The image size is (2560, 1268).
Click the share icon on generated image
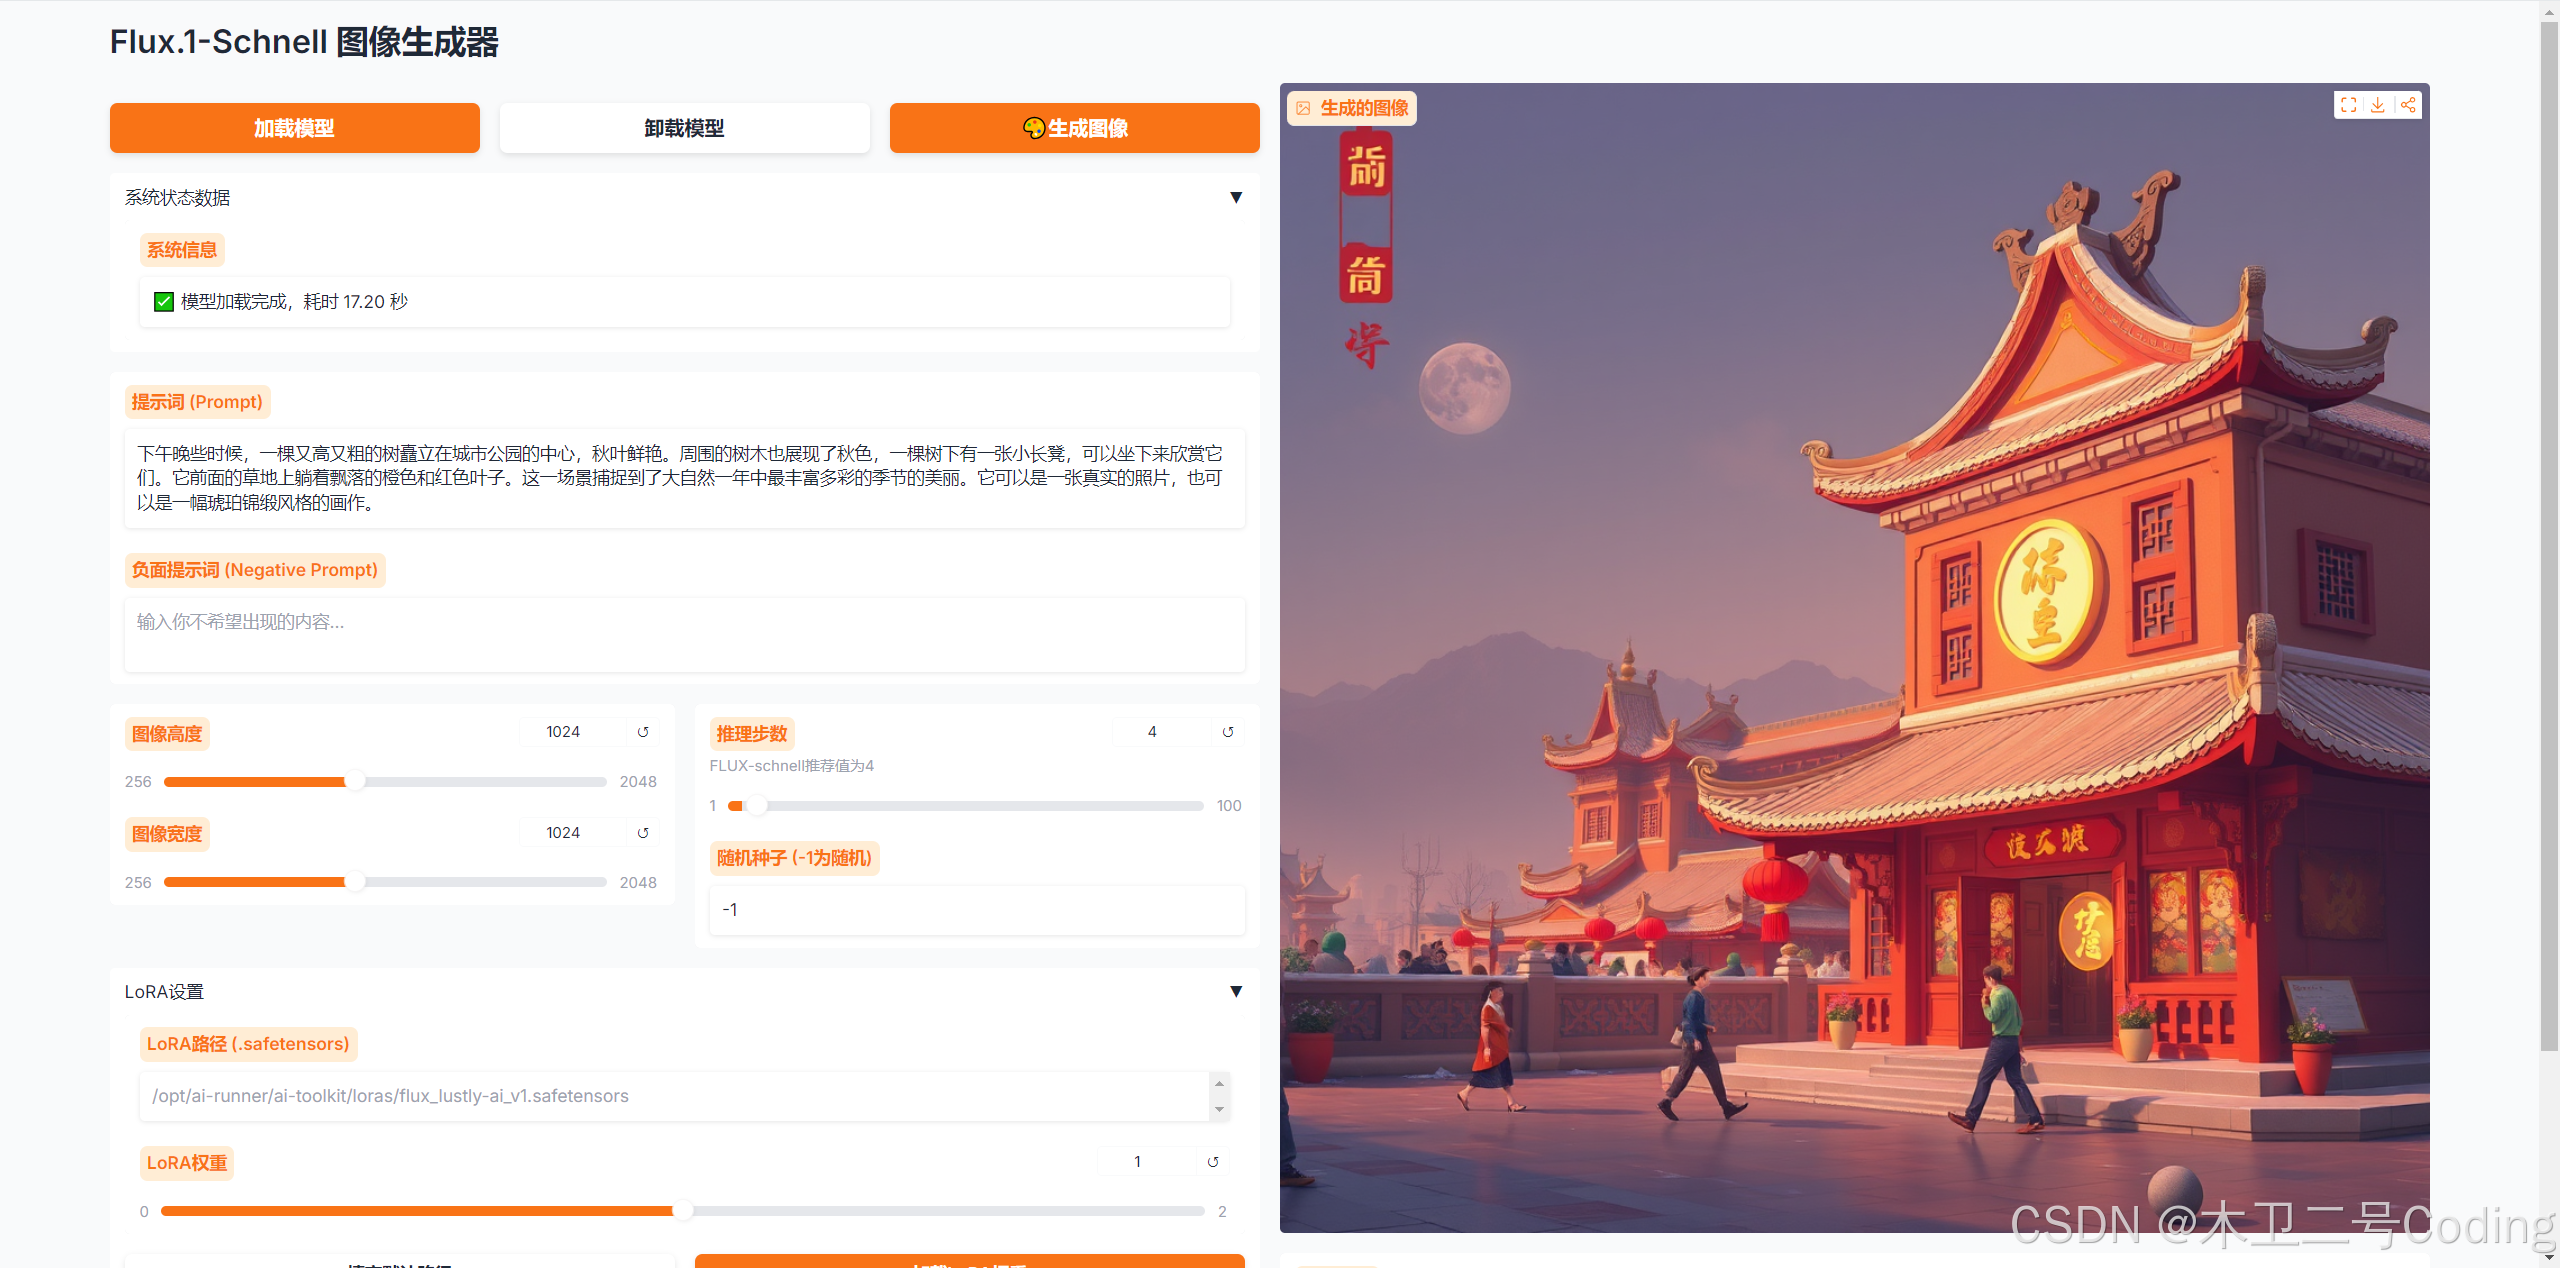click(2408, 105)
